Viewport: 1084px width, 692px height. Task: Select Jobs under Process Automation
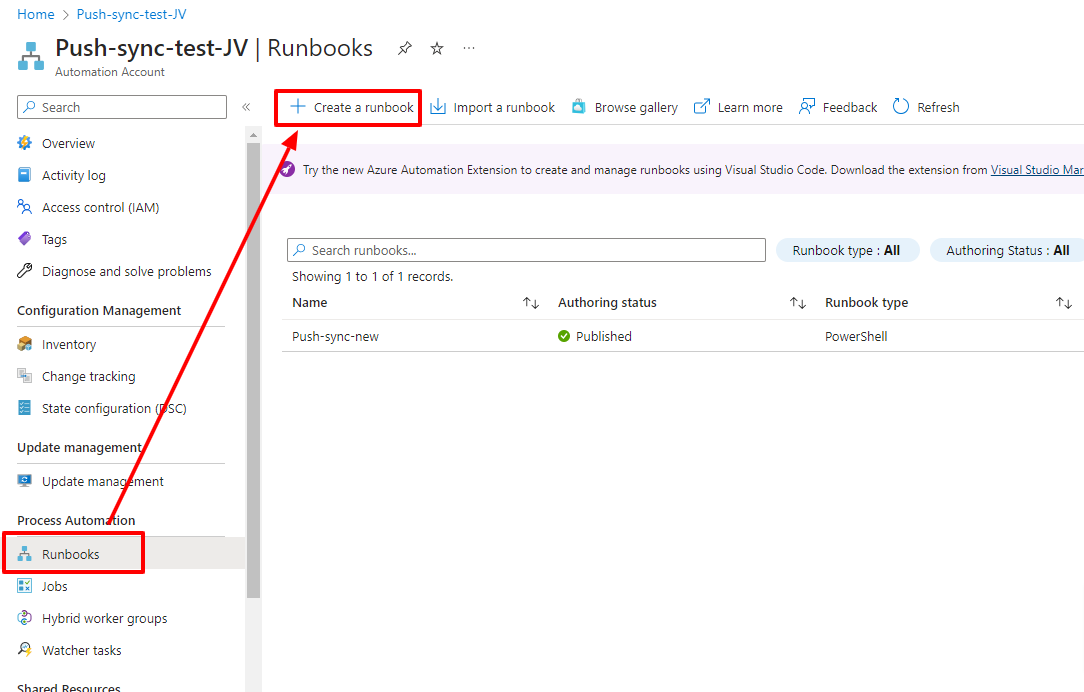coord(55,586)
